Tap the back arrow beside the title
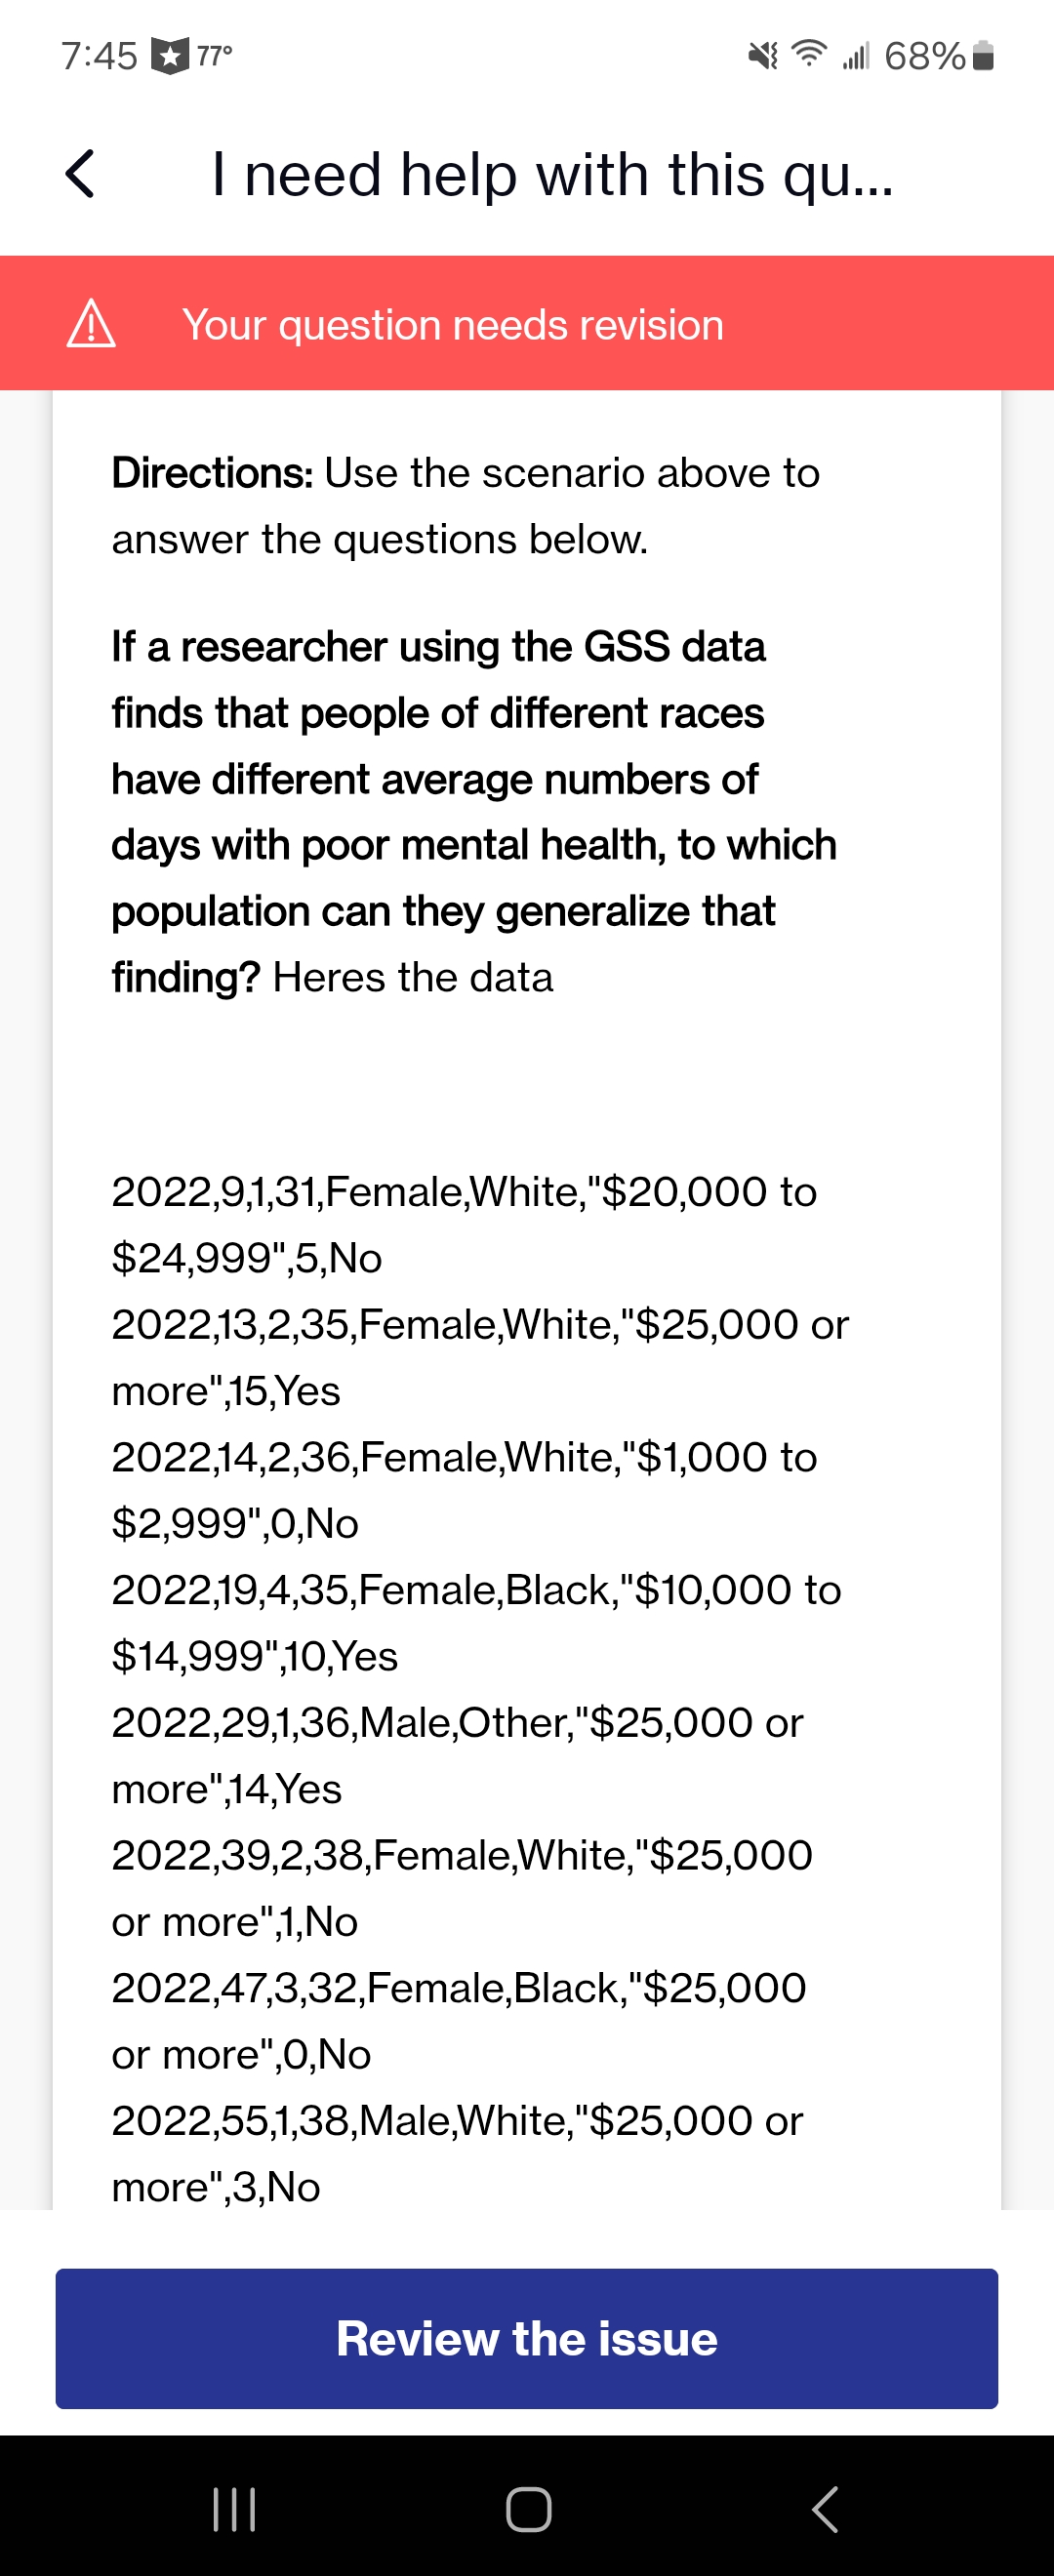 pyautogui.click(x=80, y=175)
